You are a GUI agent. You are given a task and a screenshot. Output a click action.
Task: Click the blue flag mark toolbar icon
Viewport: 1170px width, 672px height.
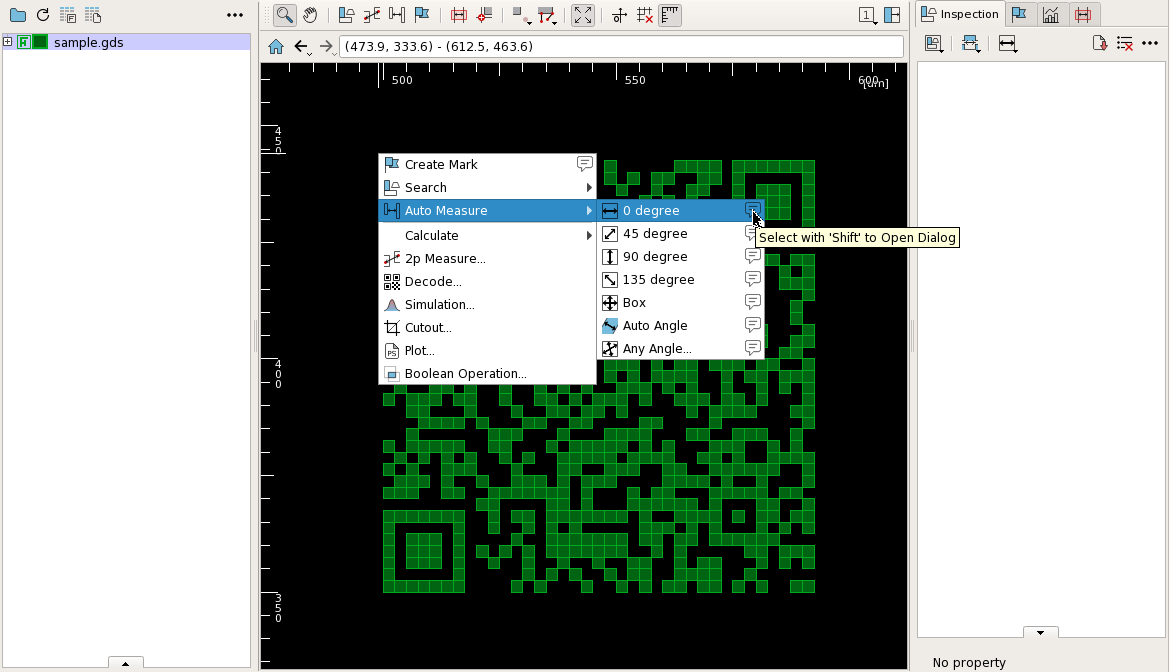(x=422, y=15)
